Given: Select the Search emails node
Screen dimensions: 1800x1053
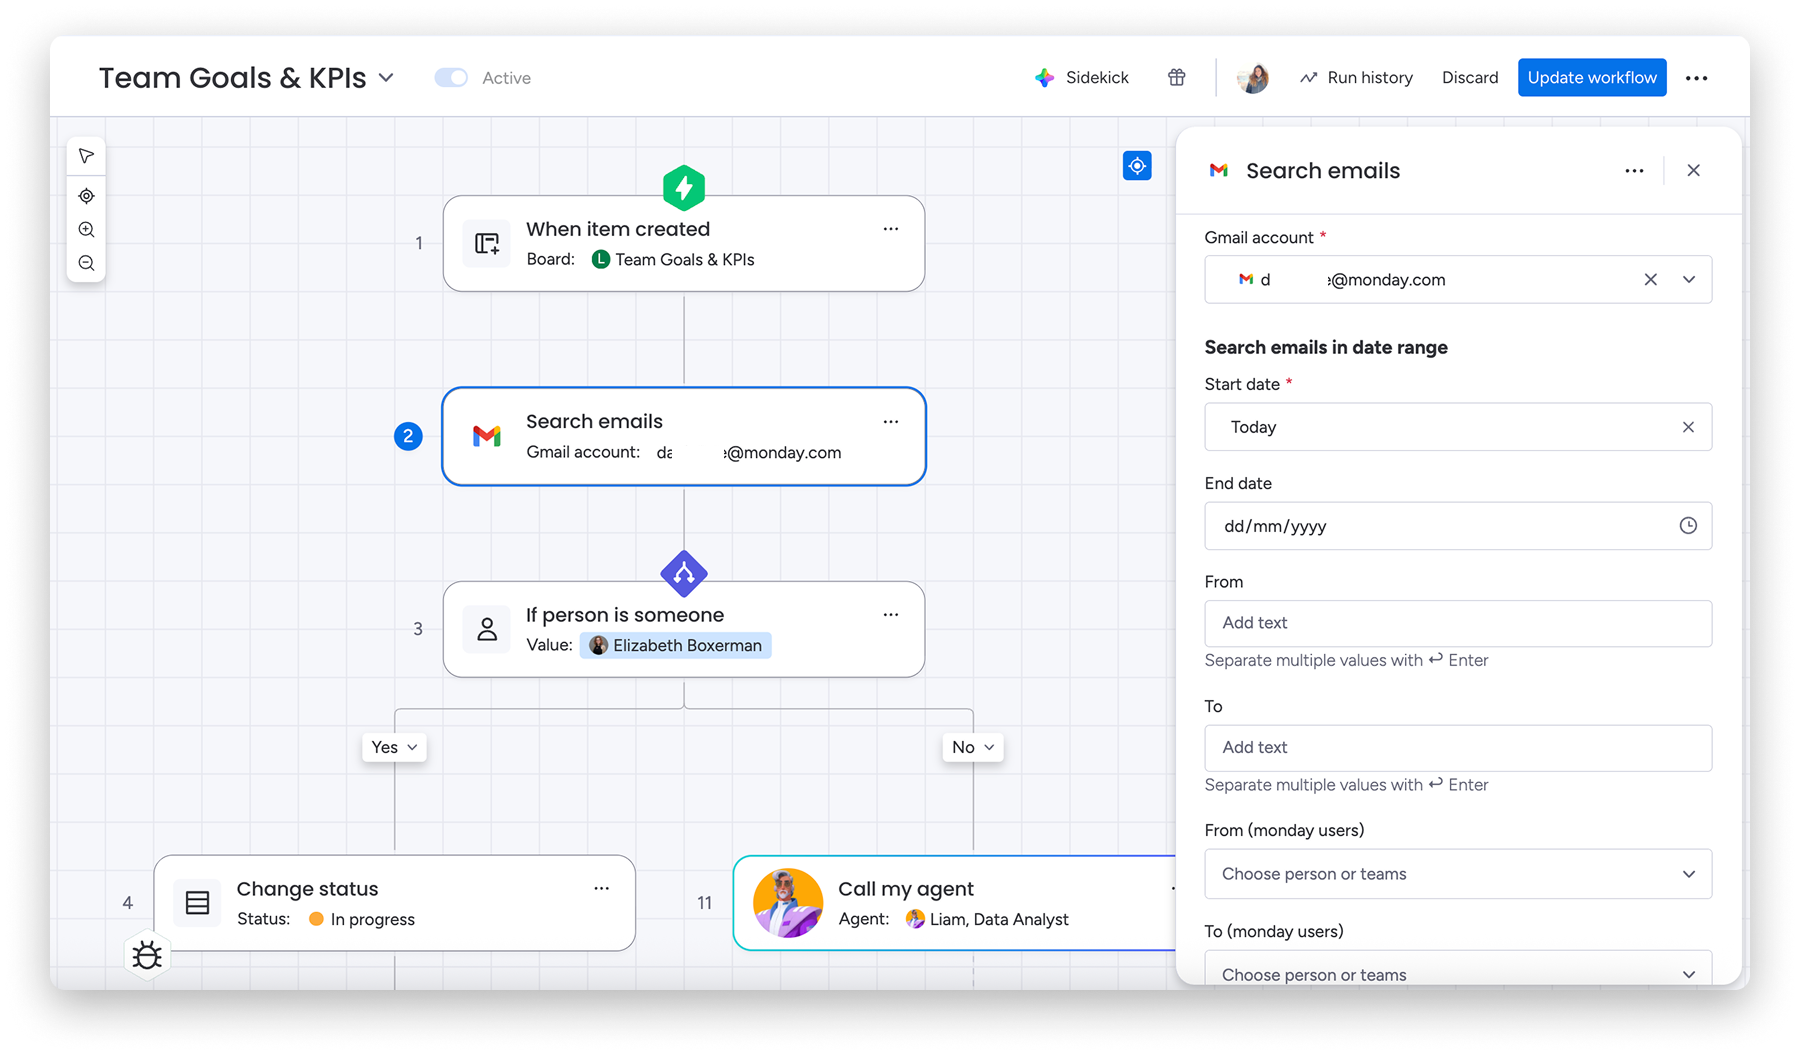Looking at the screenshot, I should (684, 437).
